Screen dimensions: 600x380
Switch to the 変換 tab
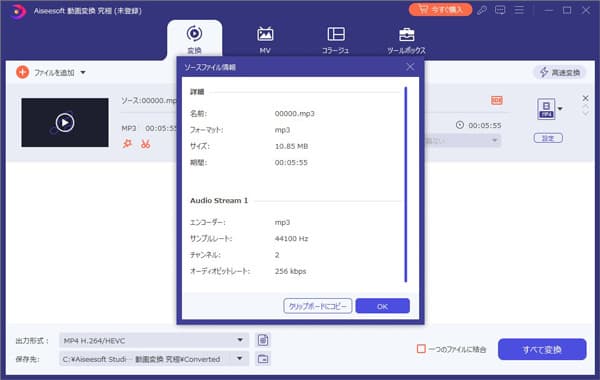click(x=194, y=40)
